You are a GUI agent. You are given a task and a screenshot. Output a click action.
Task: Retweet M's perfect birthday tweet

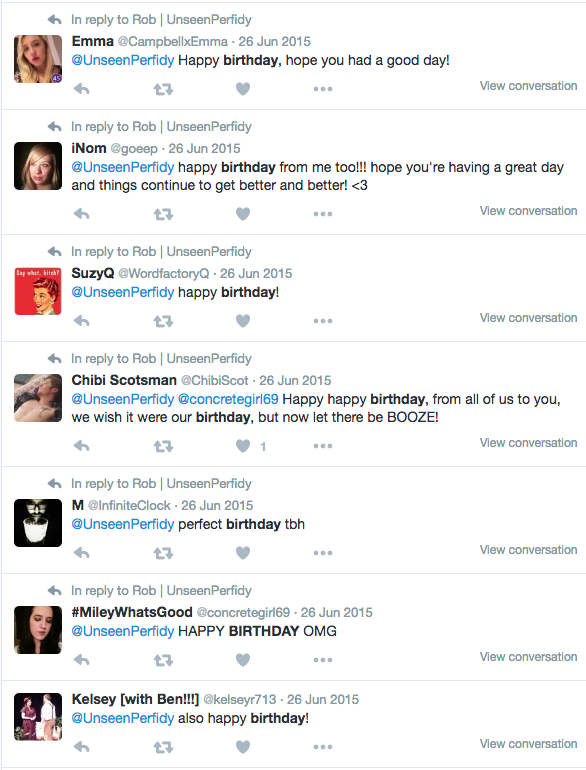(163, 553)
